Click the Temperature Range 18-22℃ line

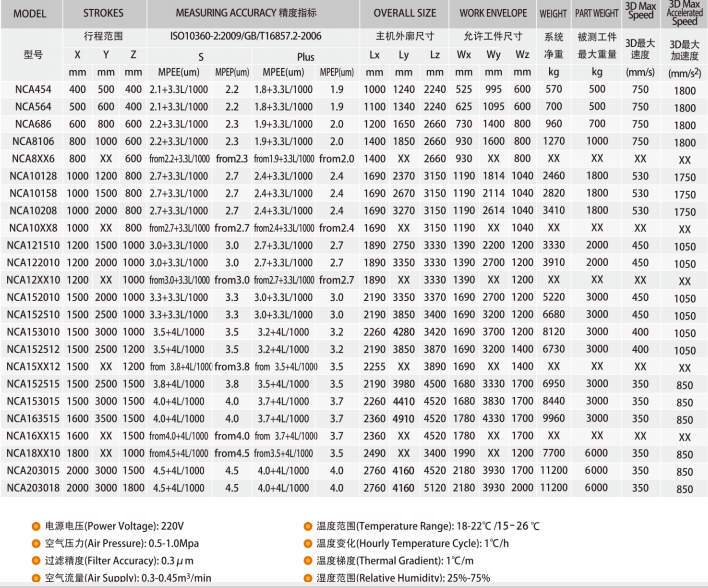coord(428,526)
